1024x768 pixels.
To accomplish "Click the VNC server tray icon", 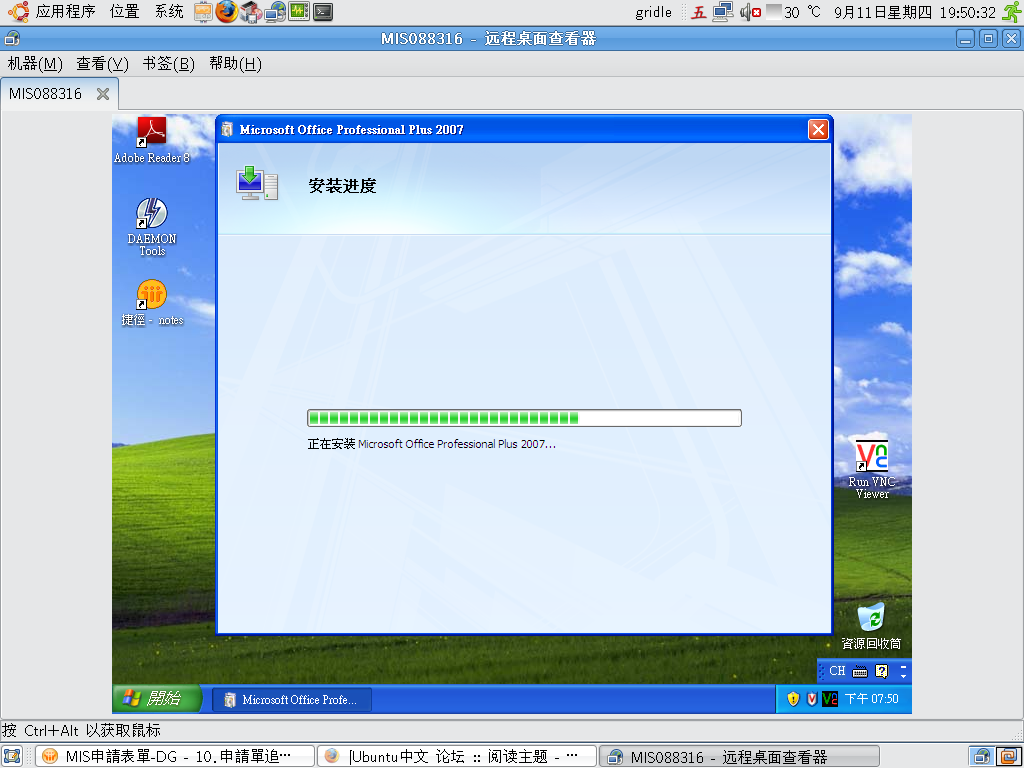I will pos(829,699).
